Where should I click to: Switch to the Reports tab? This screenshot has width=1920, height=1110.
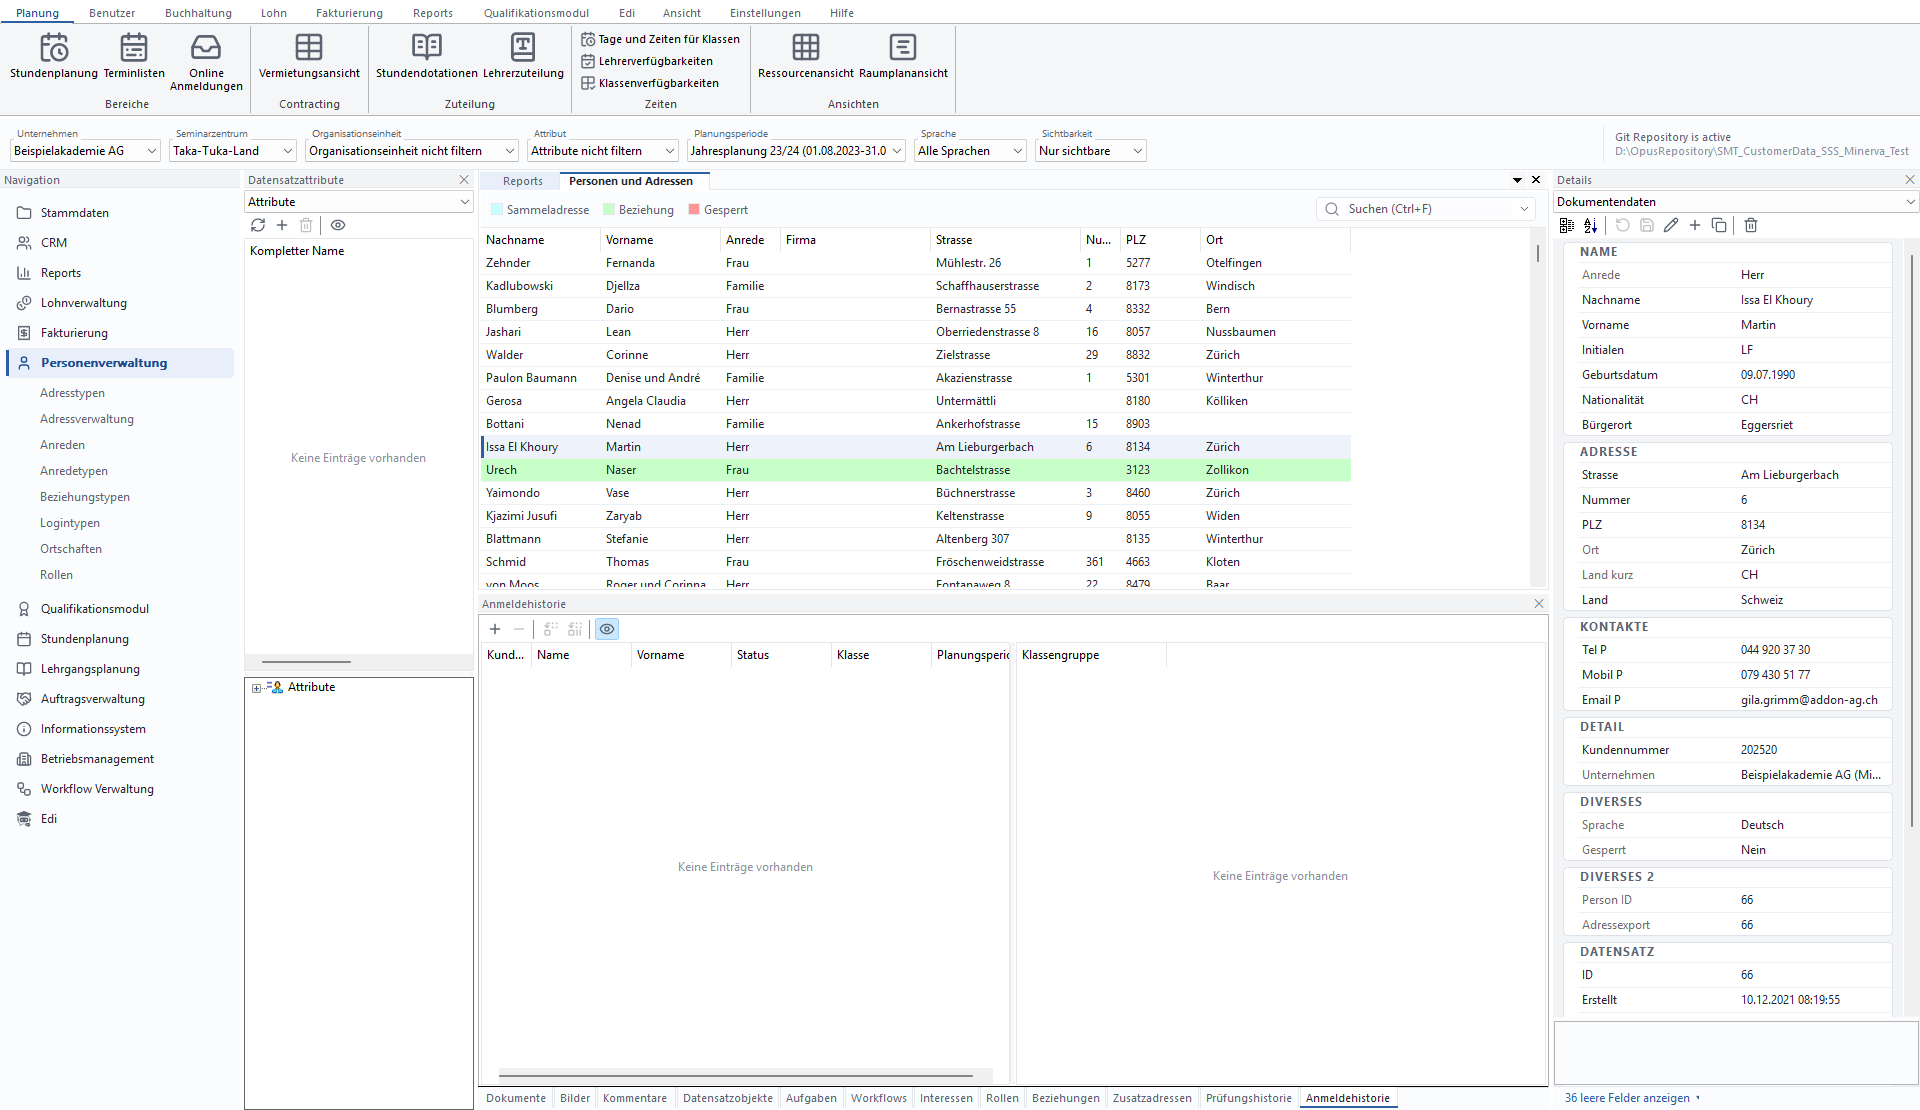tap(523, 181)
